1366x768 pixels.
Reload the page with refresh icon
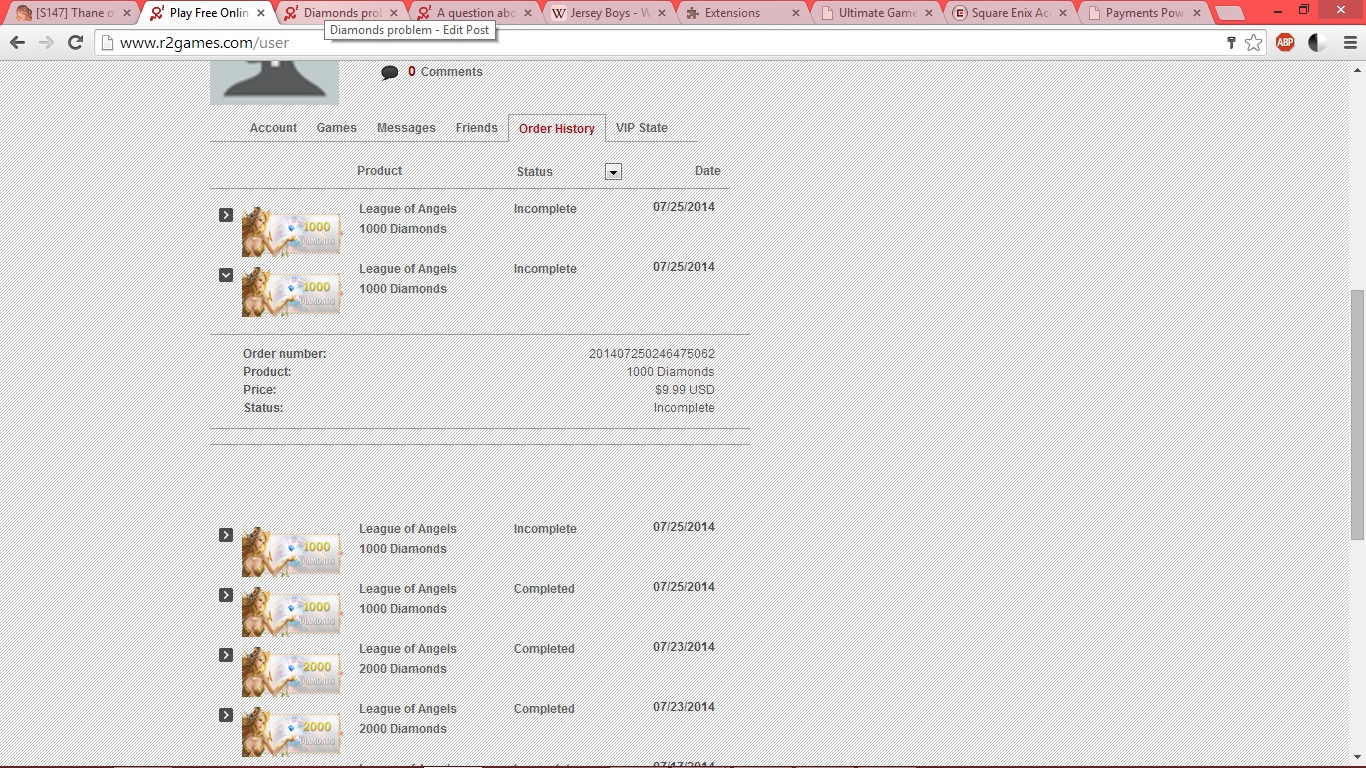(x=75, y=43)
